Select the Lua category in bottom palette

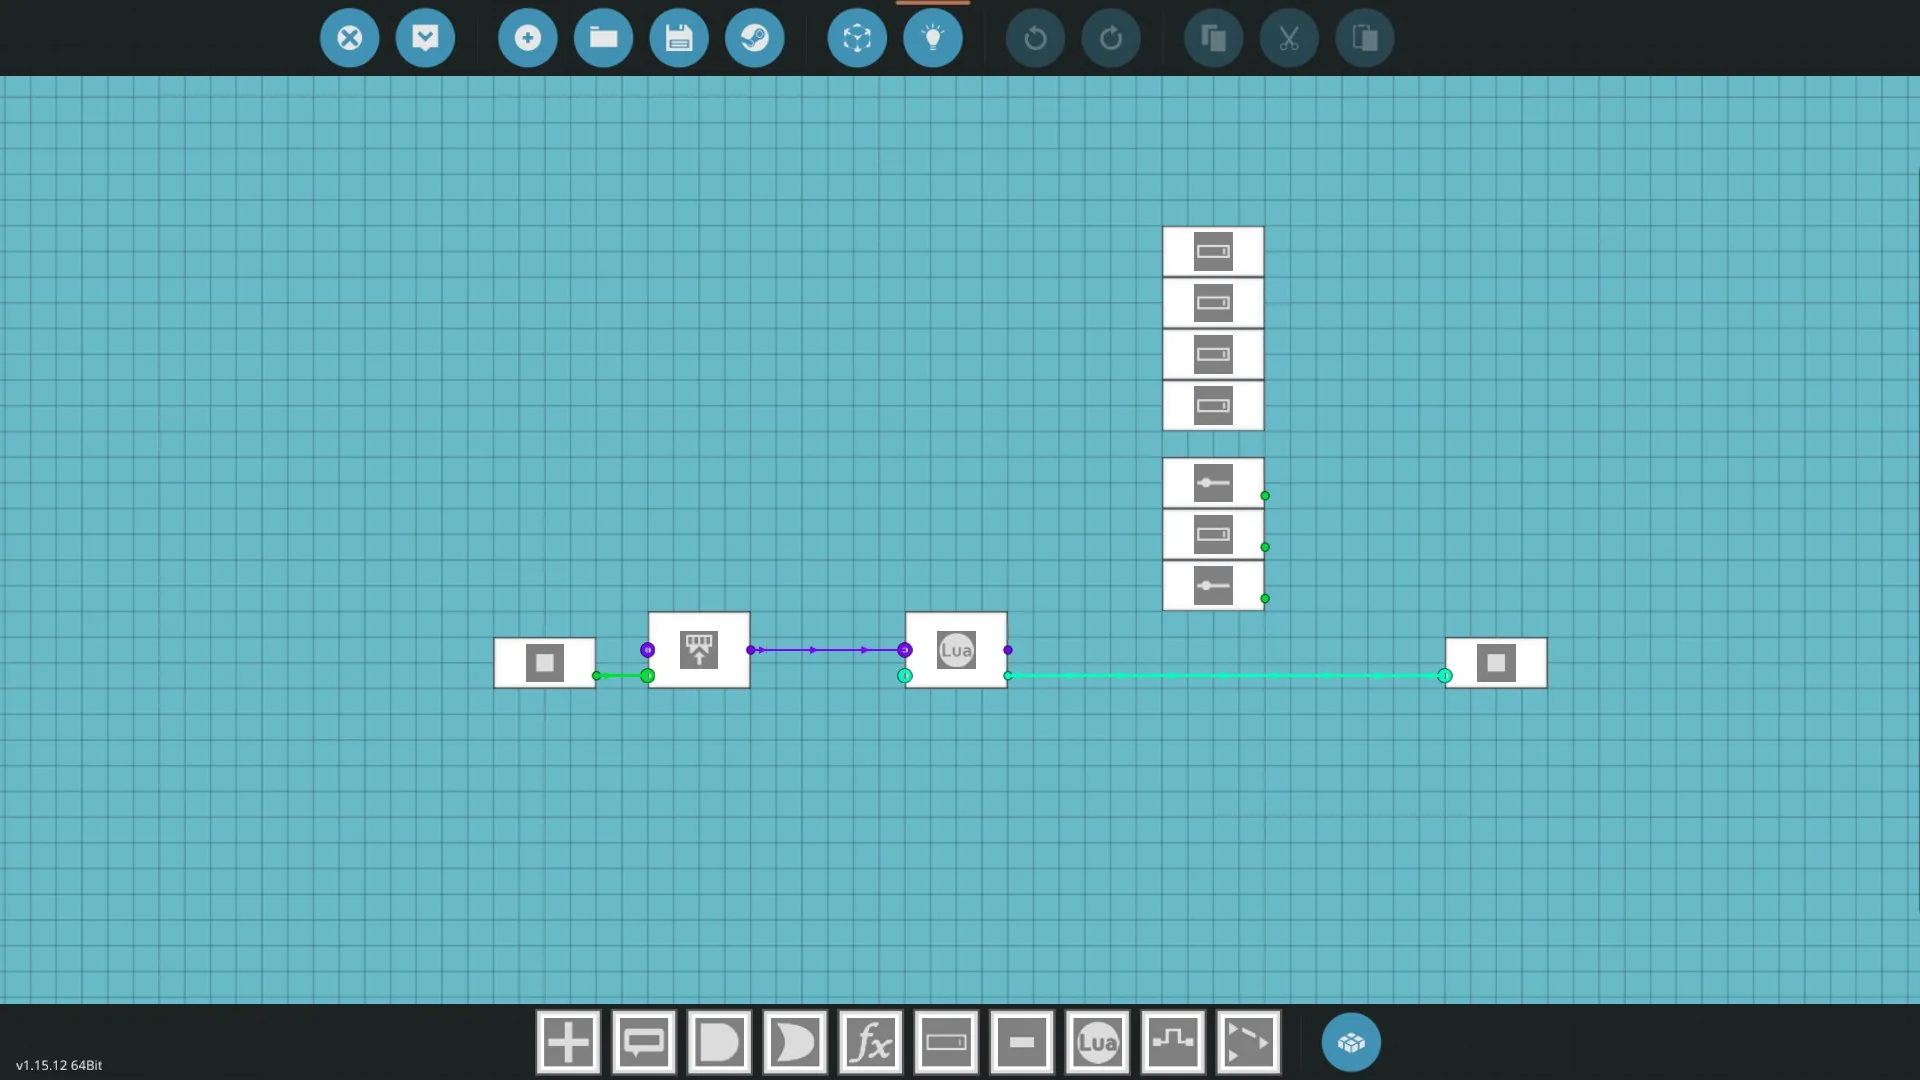[1097, 1043]
